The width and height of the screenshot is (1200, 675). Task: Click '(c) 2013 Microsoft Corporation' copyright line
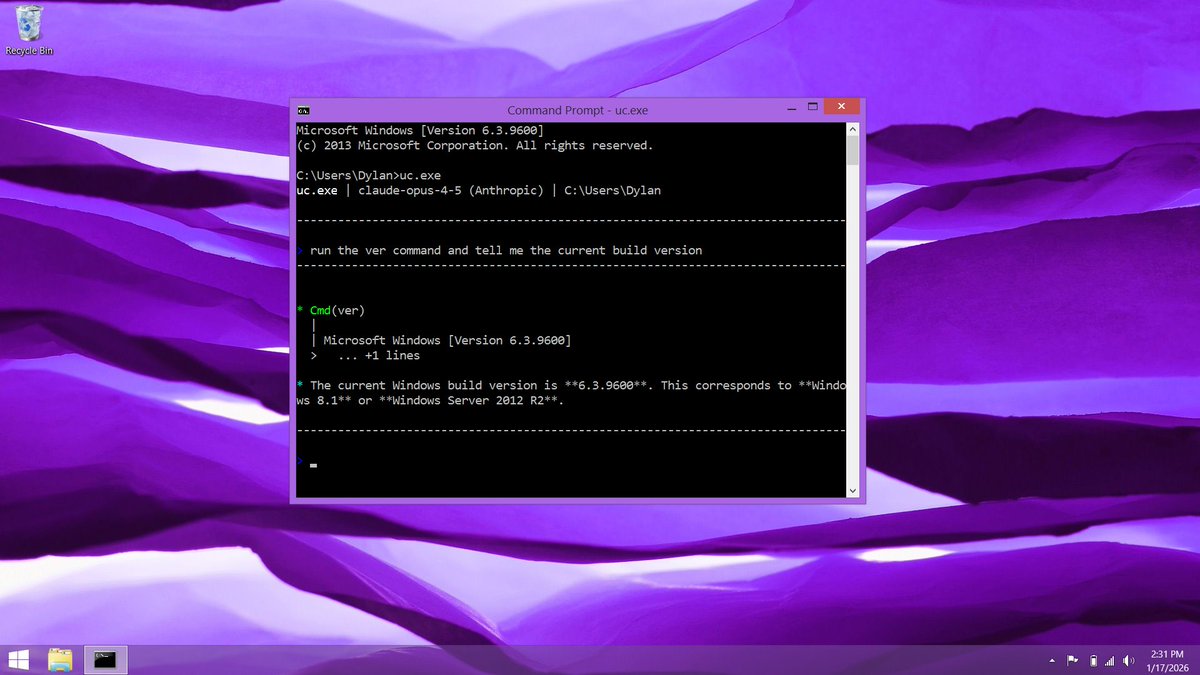coord(474,145)
